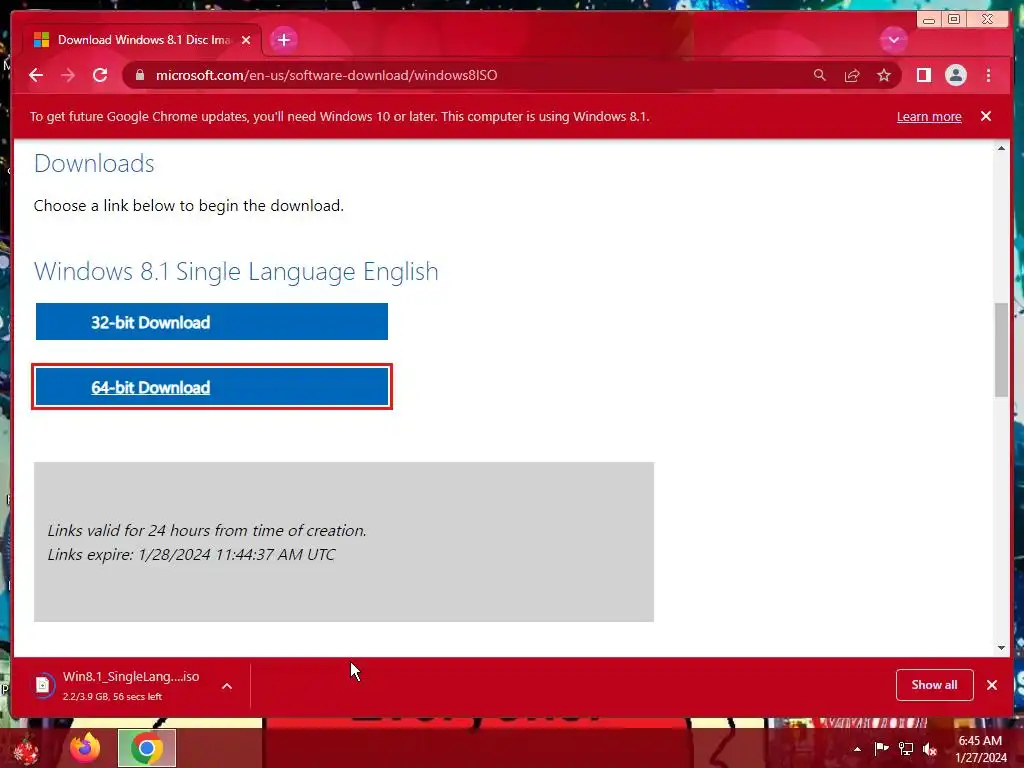Click the download file progress icon
This screenshot has height=768, width=1024.
click(43, 685)
